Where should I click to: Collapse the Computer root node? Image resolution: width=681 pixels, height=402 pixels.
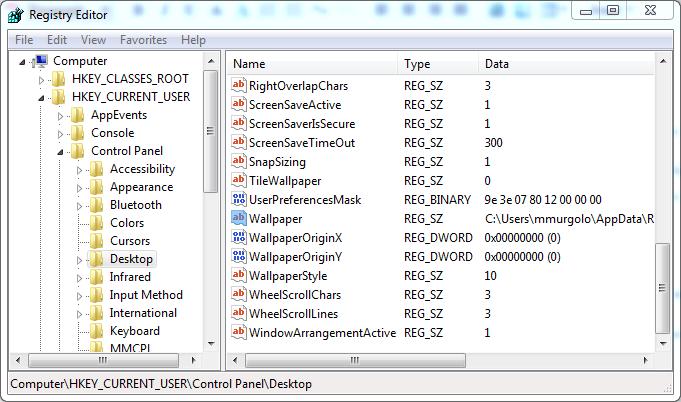point(22,63)
